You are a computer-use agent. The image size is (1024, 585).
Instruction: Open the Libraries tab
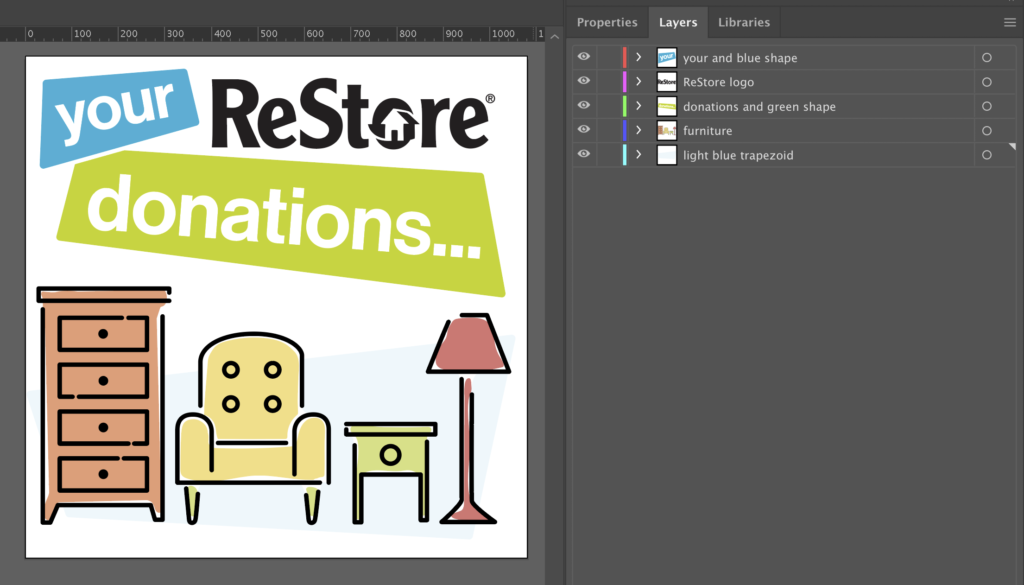[743, 22]
